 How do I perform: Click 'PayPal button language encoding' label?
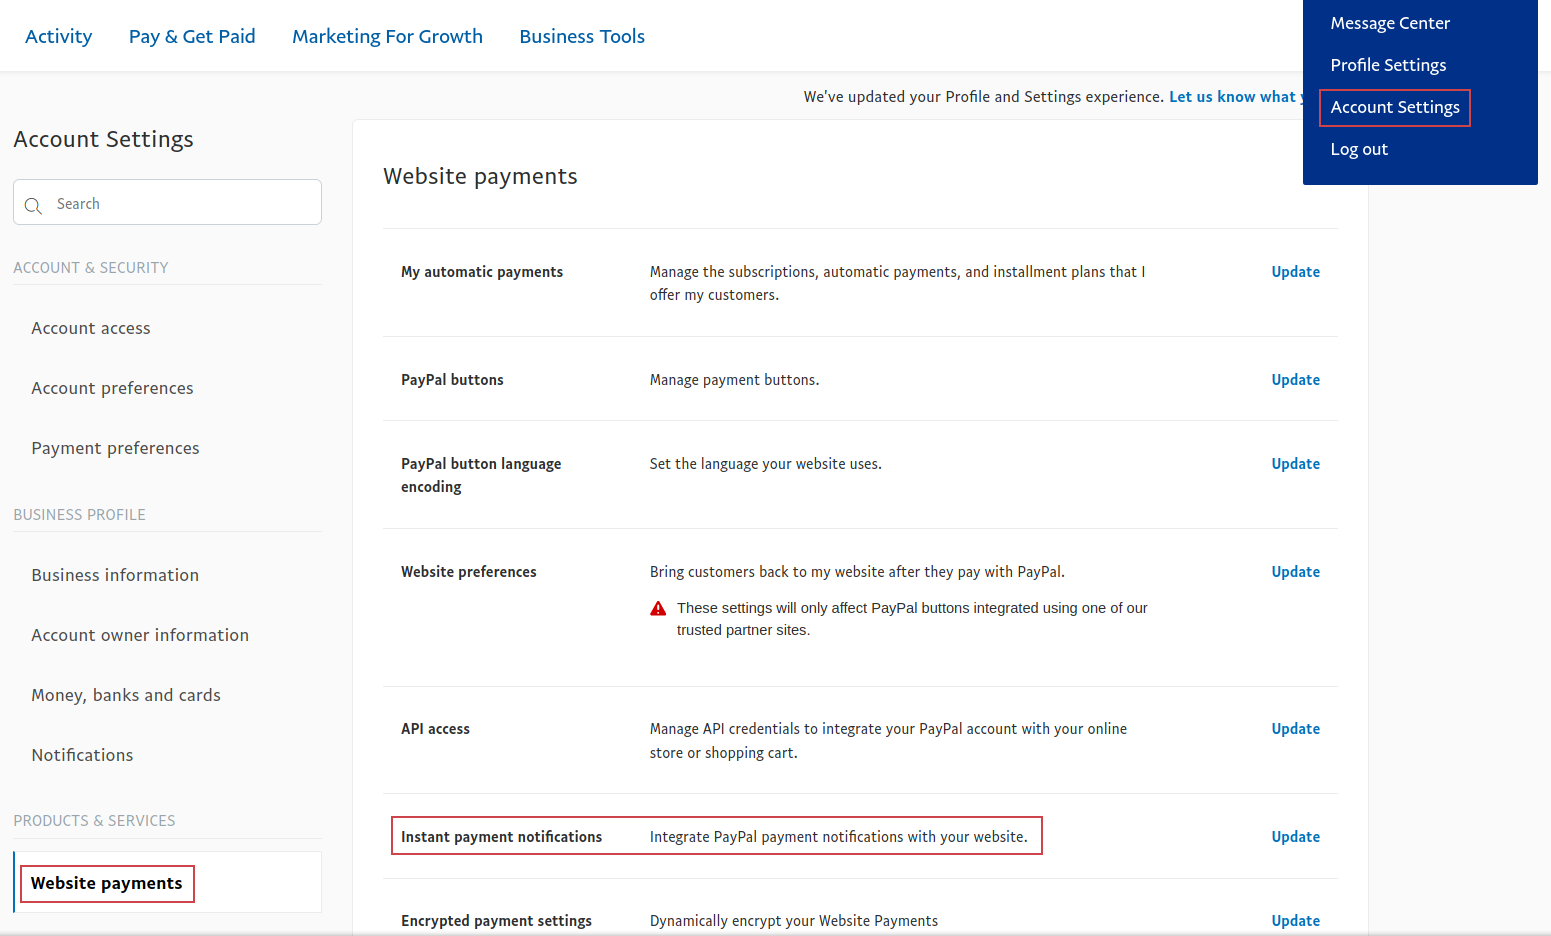481,475
